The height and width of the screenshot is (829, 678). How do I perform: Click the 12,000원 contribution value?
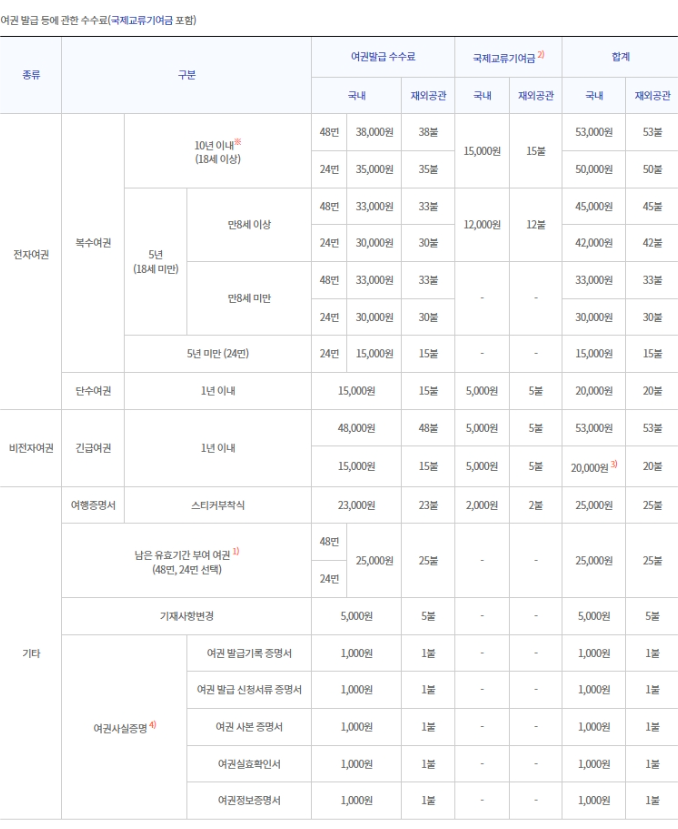(x=482, y=225)
